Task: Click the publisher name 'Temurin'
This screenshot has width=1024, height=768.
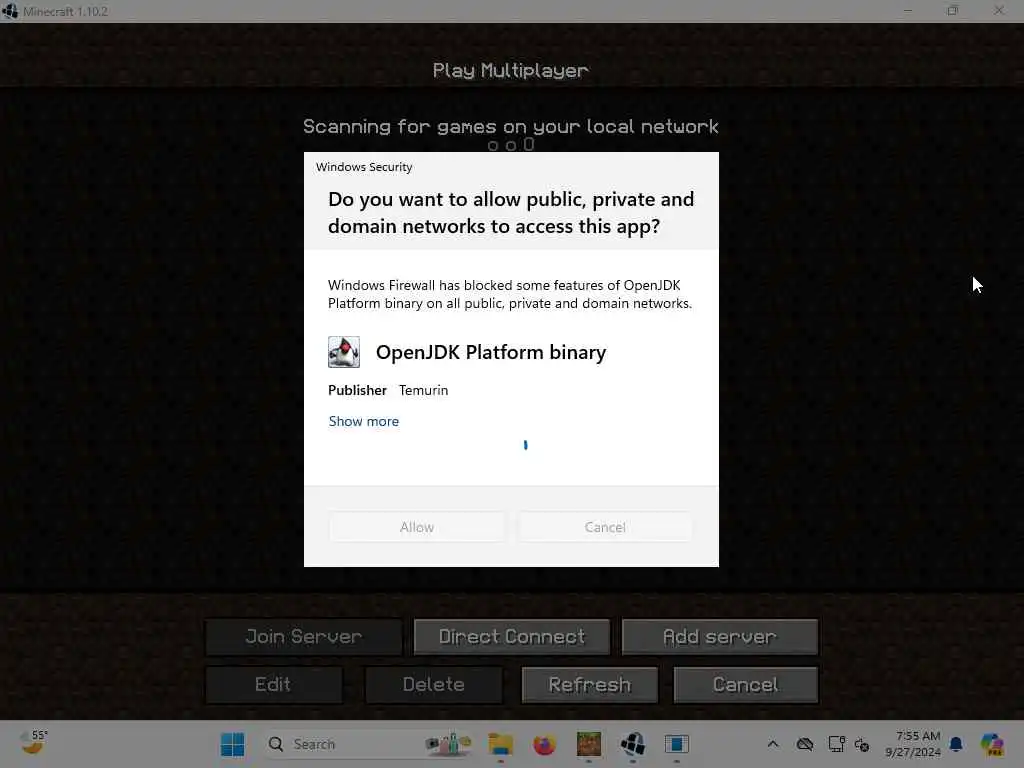Action: [423, 391]
